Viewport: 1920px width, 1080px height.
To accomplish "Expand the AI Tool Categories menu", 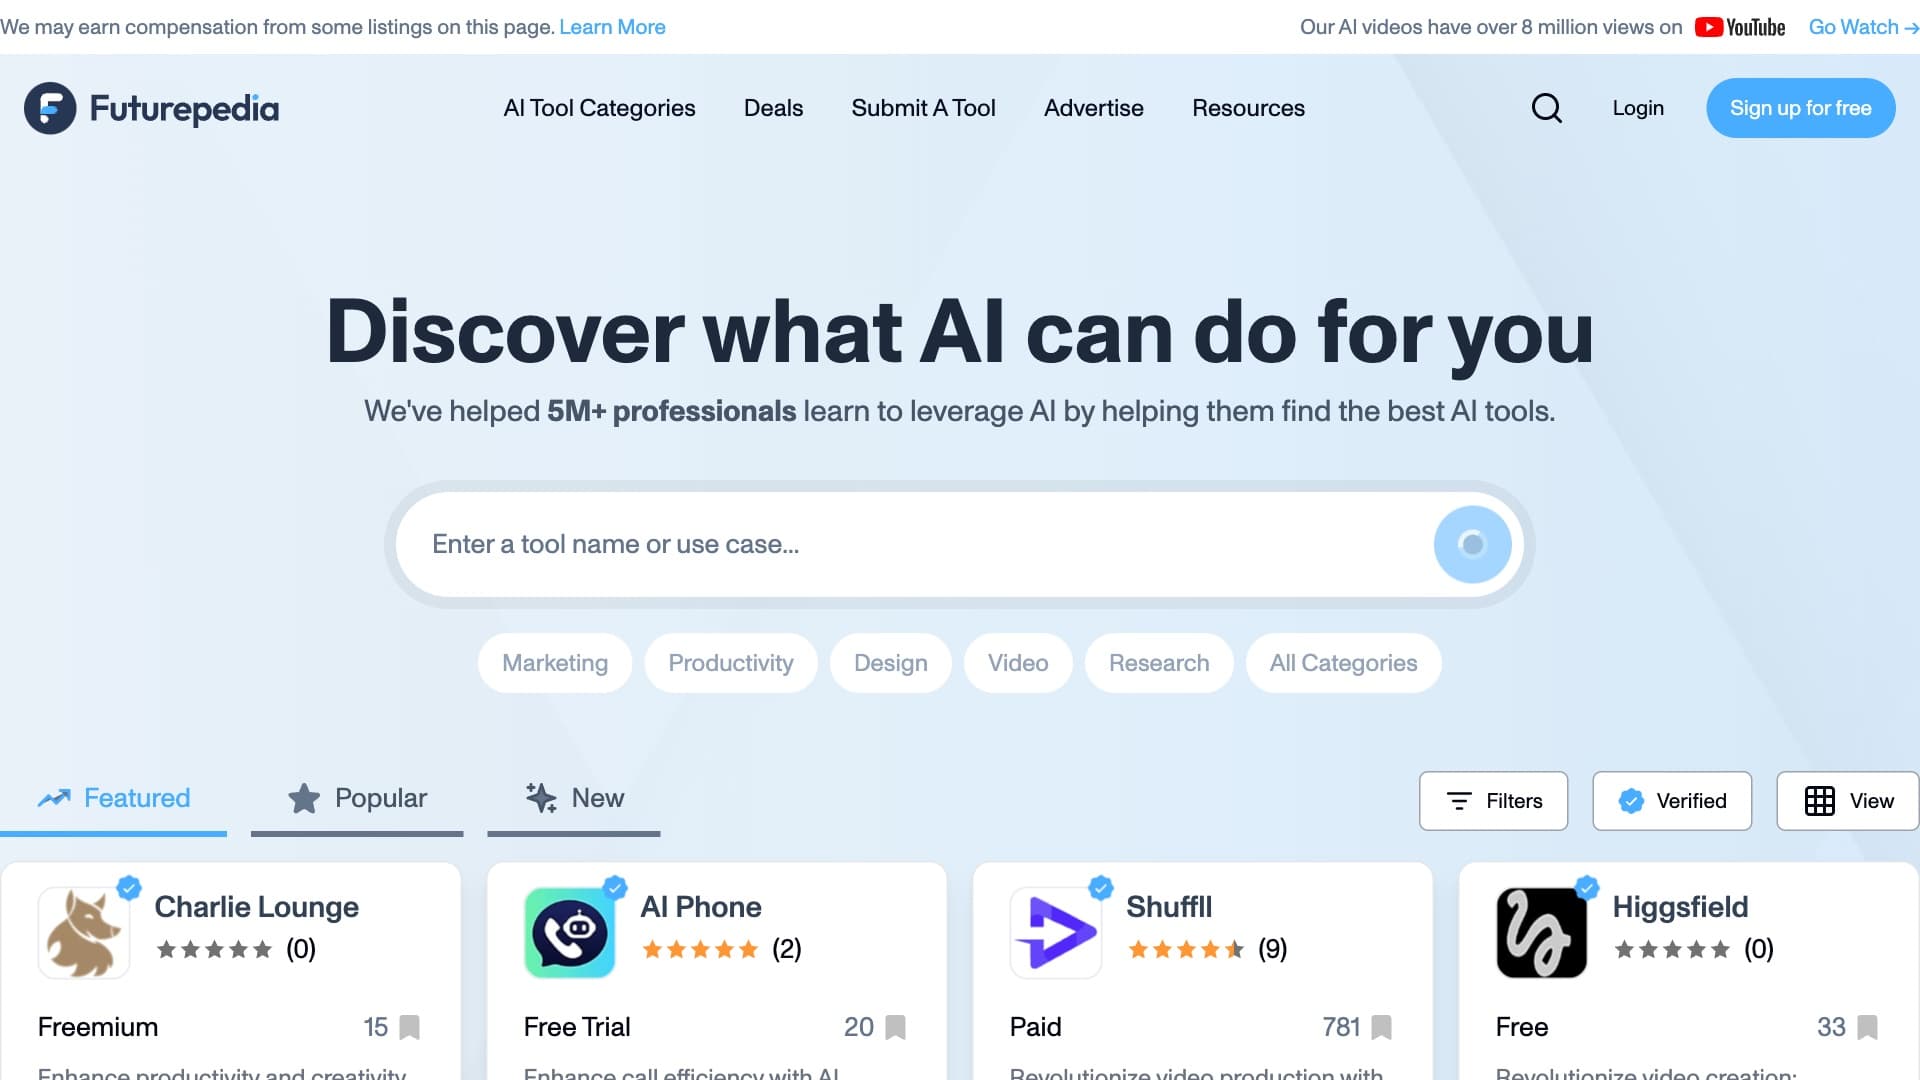I will pyautogui.click(x=600, y=108).
